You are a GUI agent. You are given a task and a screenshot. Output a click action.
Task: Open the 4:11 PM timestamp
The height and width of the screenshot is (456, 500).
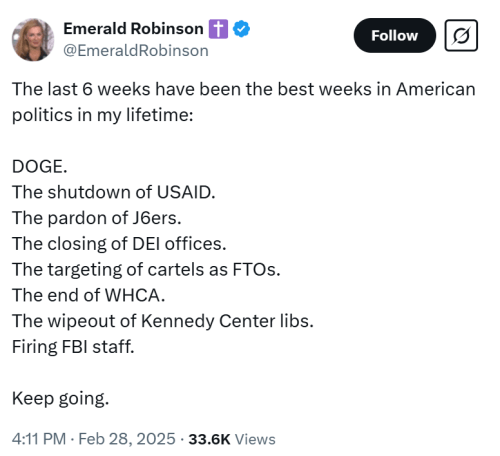39,439
